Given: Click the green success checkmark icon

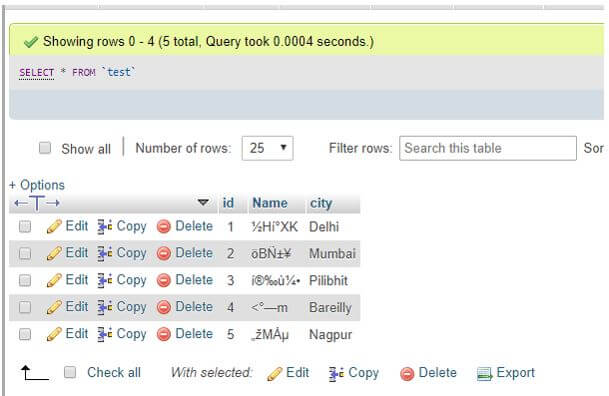Looking at the screenshot, I should point(31,42).
